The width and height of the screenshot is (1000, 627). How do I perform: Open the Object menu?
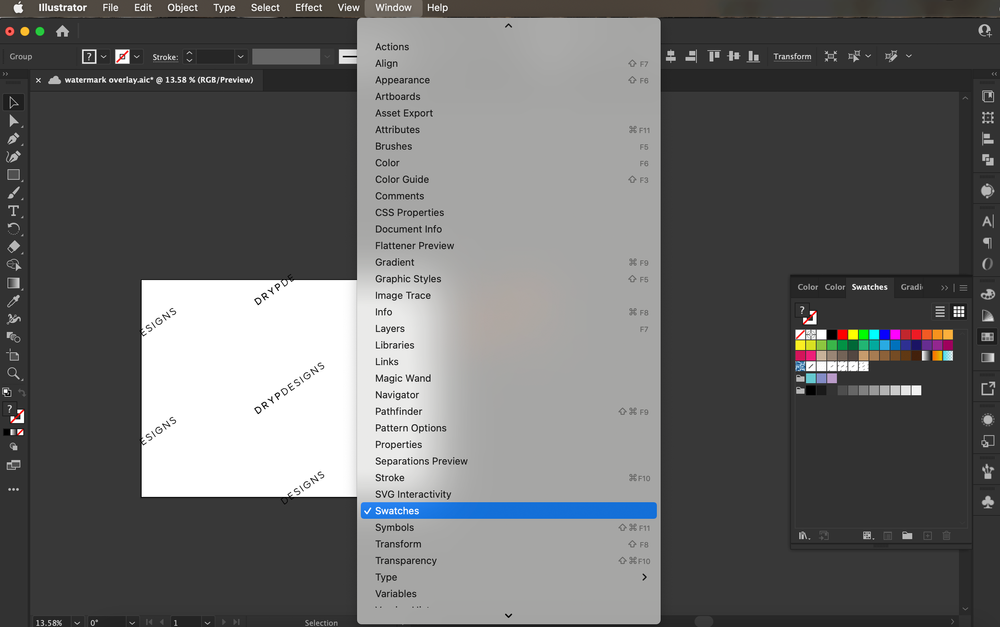point(182,8)
